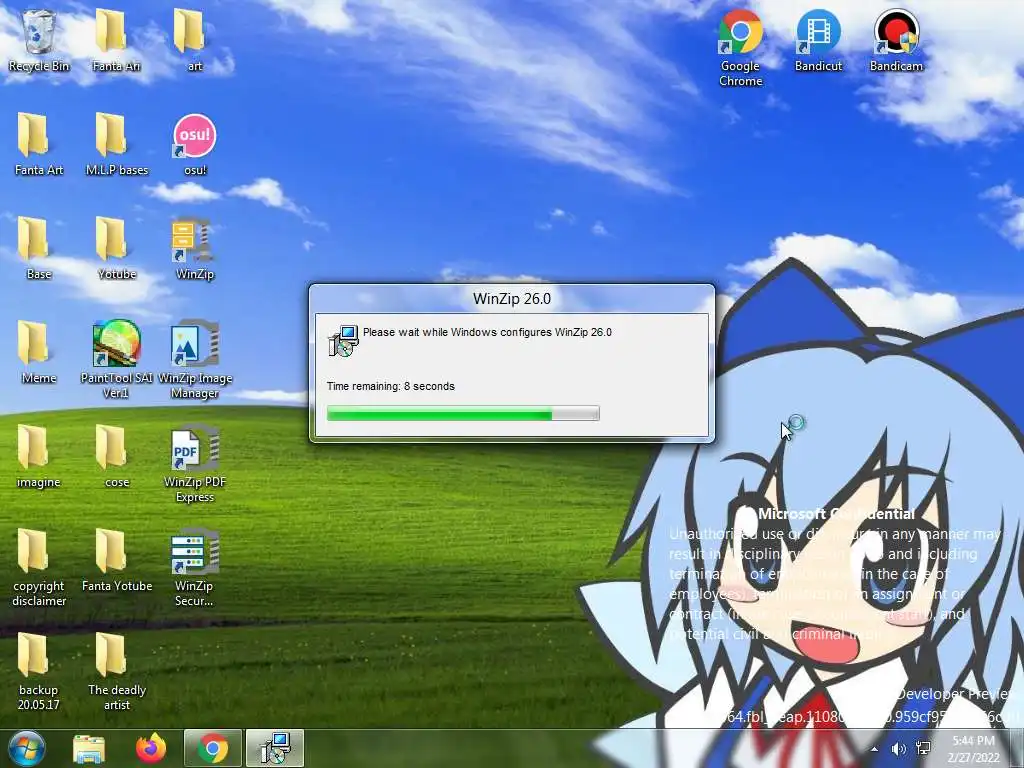1024x768 pixels.
Task: Select the installer button in taskbar
Action: click(275, 748)
